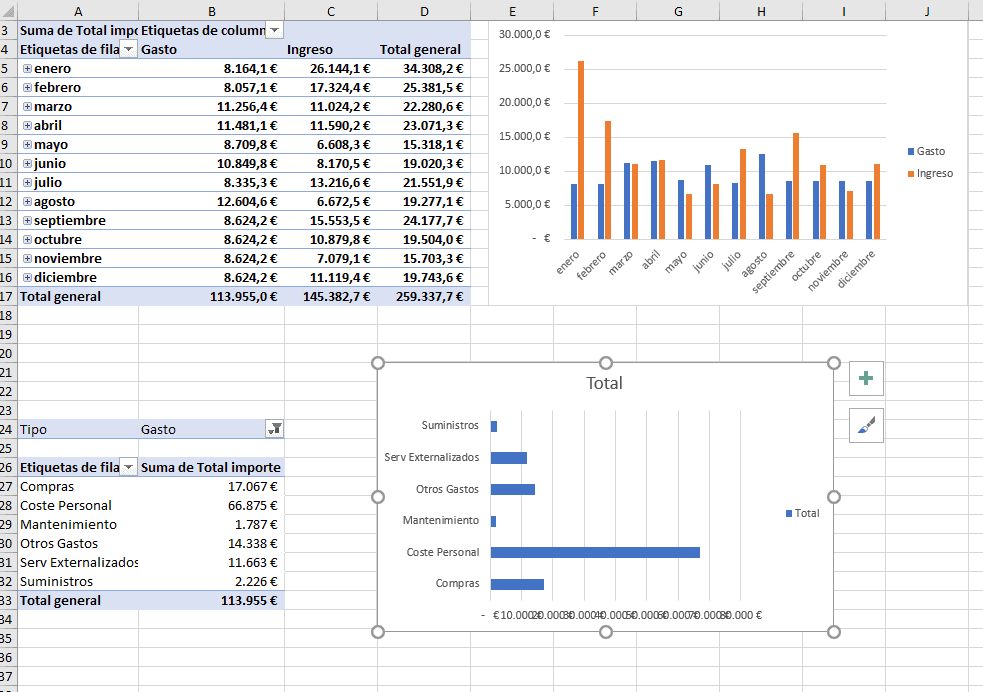
Task: Select the Total general 259.337,7 € cell
Action: tap(424, 296)
